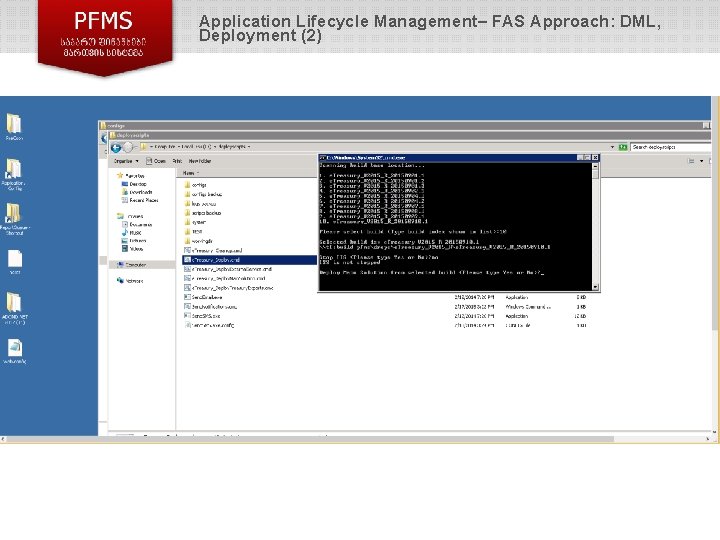Click inside the black cmd console area

coord(456,226)
